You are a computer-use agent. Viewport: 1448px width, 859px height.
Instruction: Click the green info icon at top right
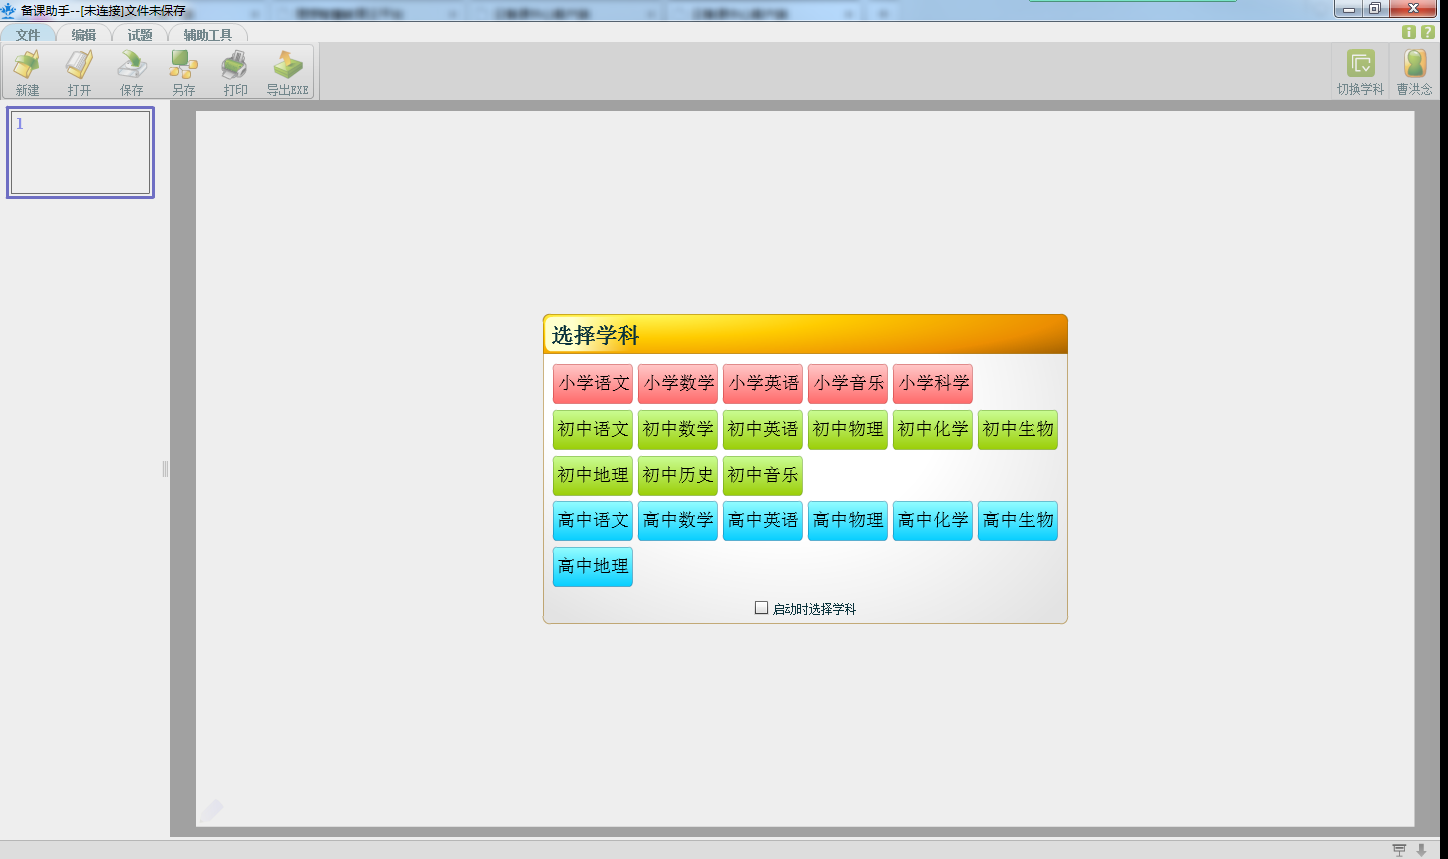click(1409, 32)
